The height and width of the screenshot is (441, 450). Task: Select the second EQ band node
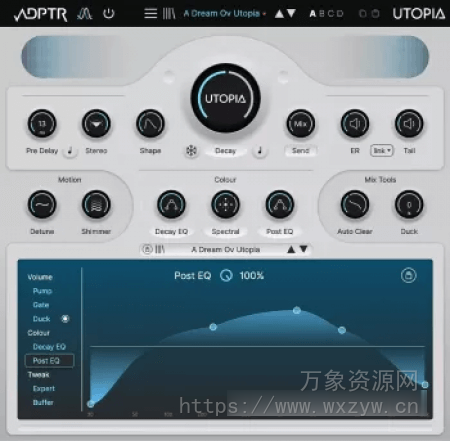click(x=213, y=327)
